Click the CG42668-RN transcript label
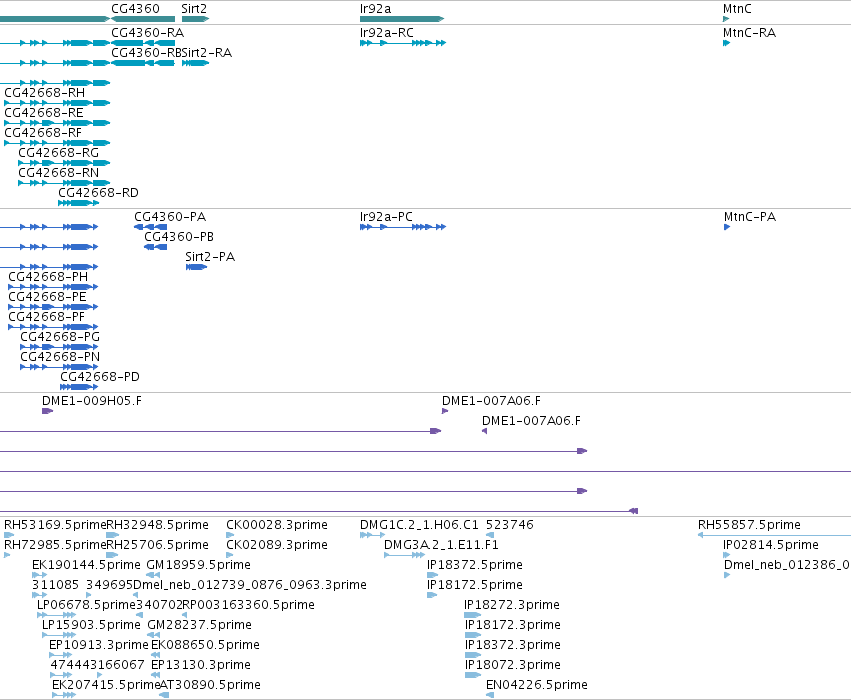Image resolution: width=851 pixels, height=700 pixels. pyautogui.click(x=59, y=173)
